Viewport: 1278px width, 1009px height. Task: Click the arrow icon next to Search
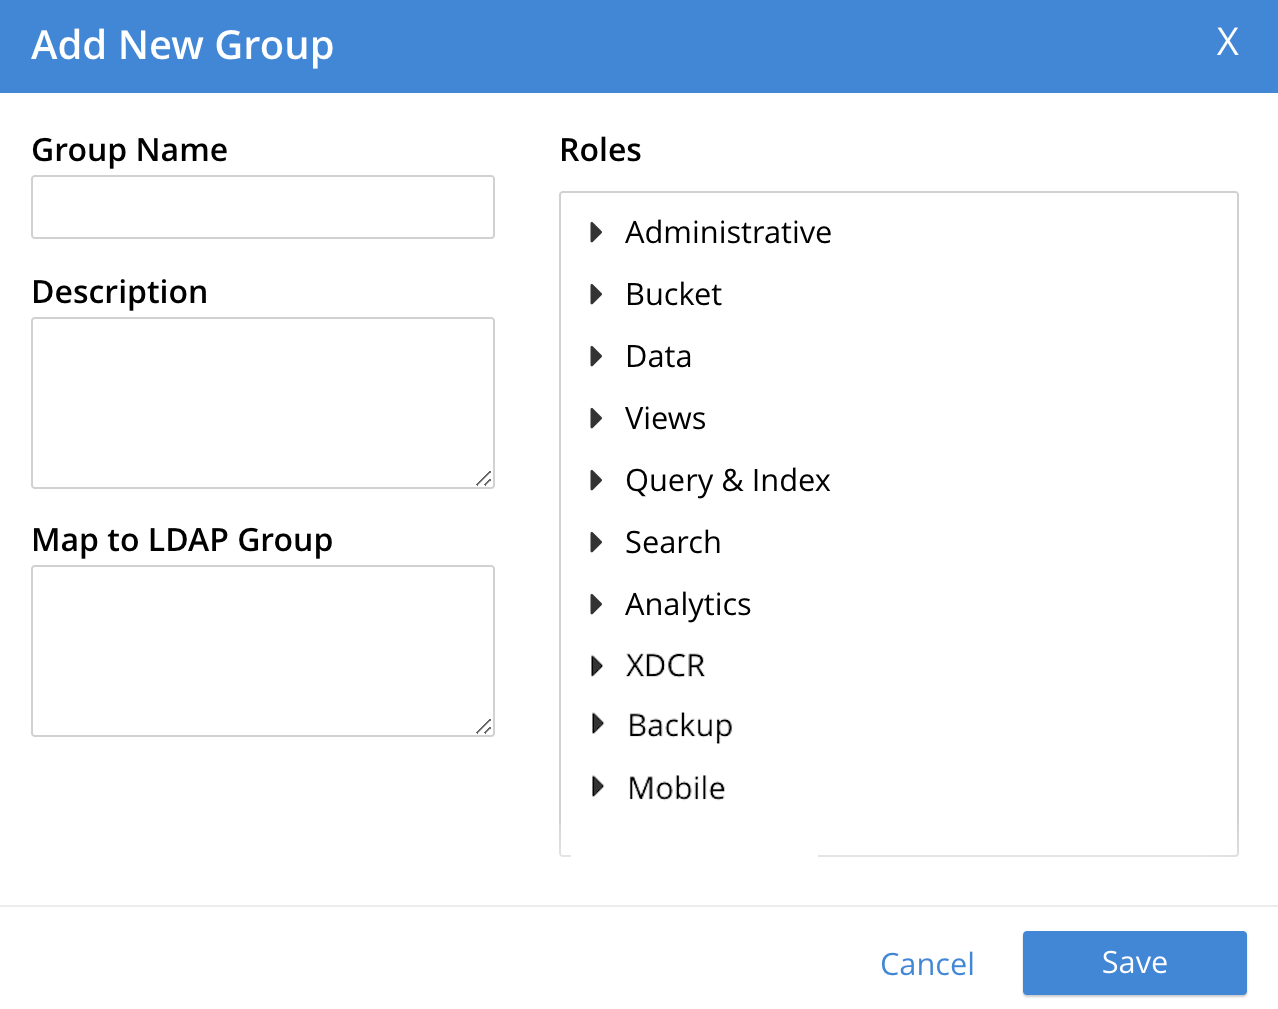point(597,543)
